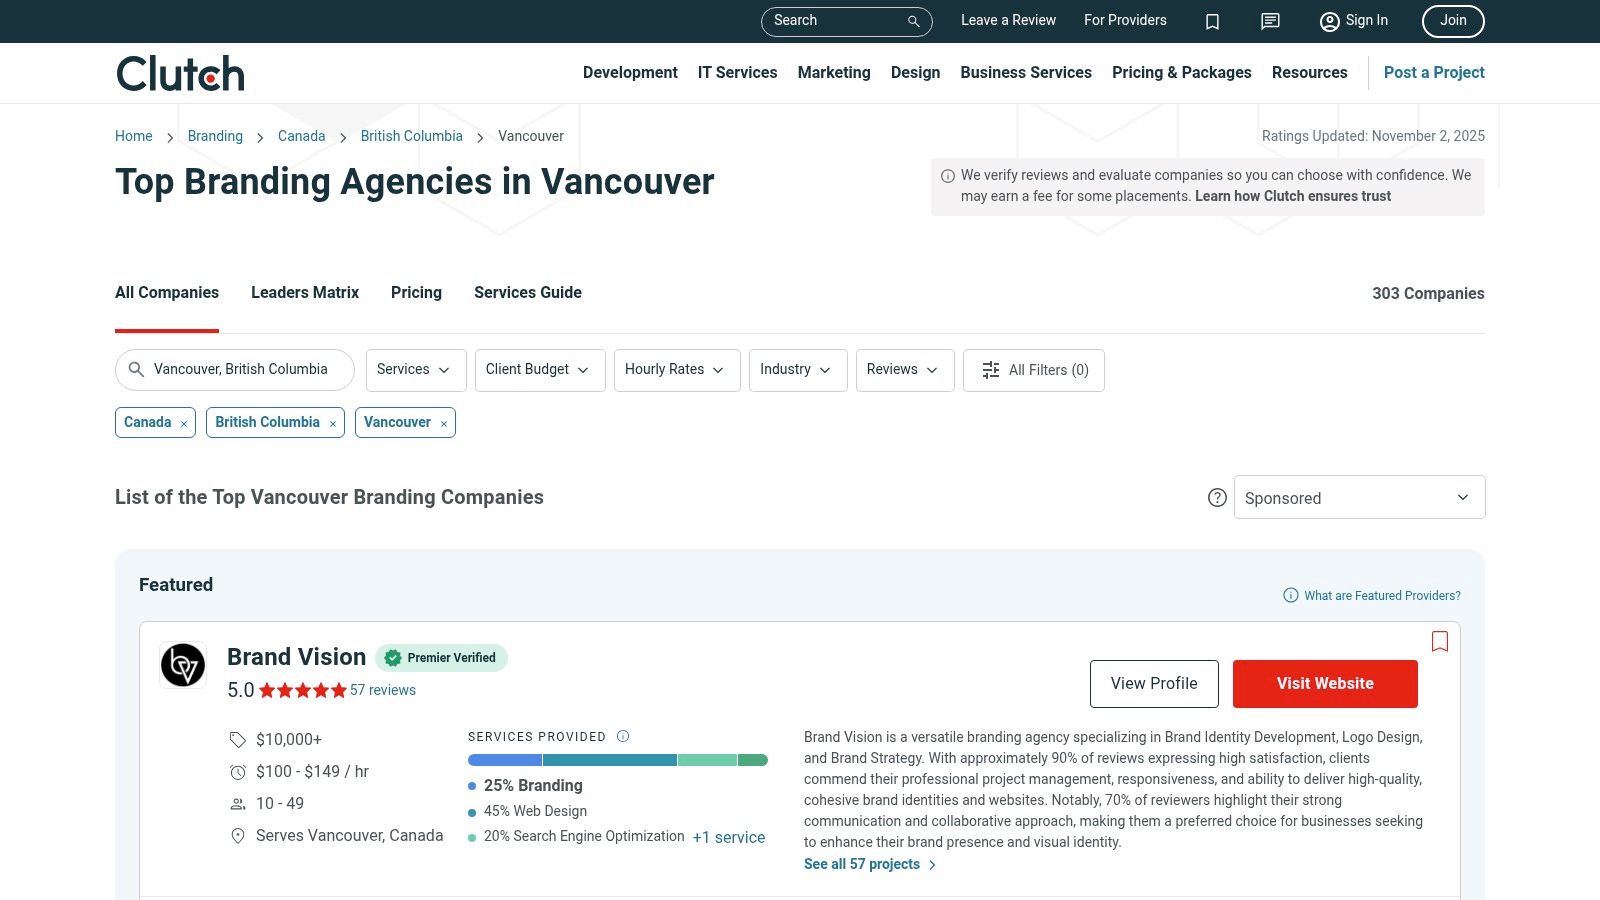Switch to the Leaders Matrix tab
The width and height of the screenshot is (1600, 900).
click(x=304, y=292)
